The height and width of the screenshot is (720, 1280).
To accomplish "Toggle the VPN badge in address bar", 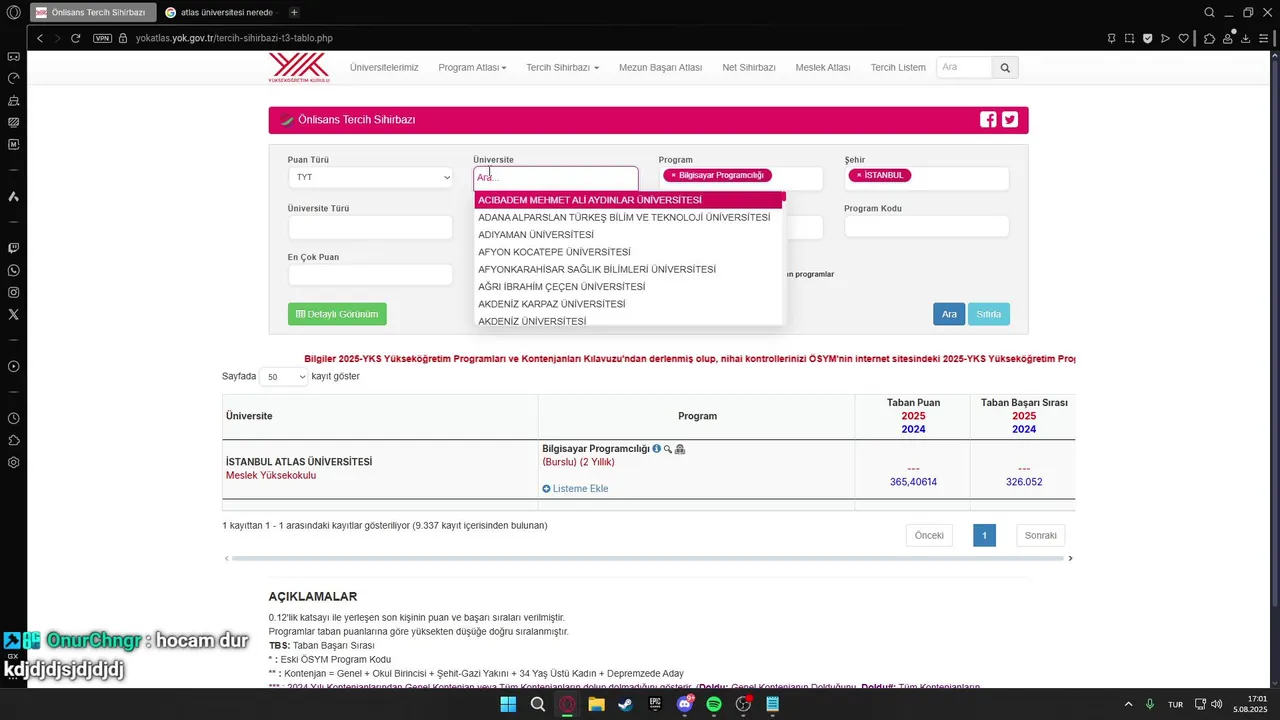I will [x=102, y=38].
